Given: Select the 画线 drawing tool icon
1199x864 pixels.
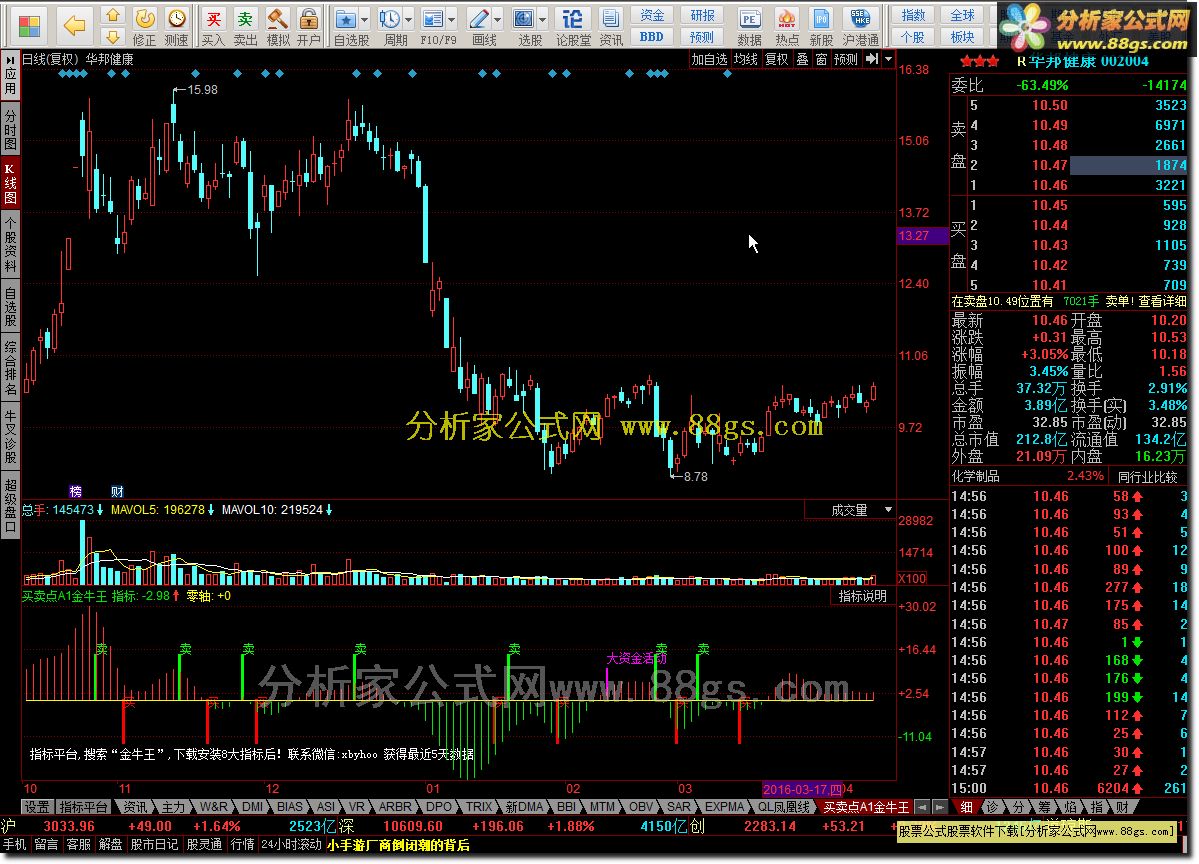Looking at the screenshot, I should tap(479, 19).
